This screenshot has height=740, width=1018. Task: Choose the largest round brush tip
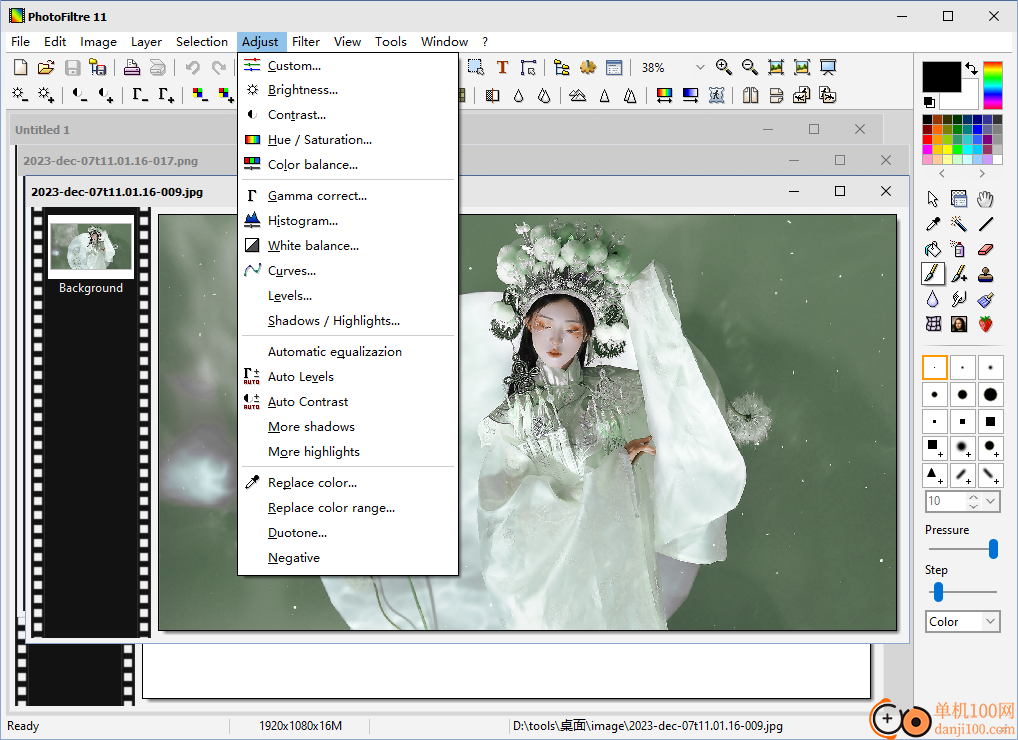pos(990,394)
